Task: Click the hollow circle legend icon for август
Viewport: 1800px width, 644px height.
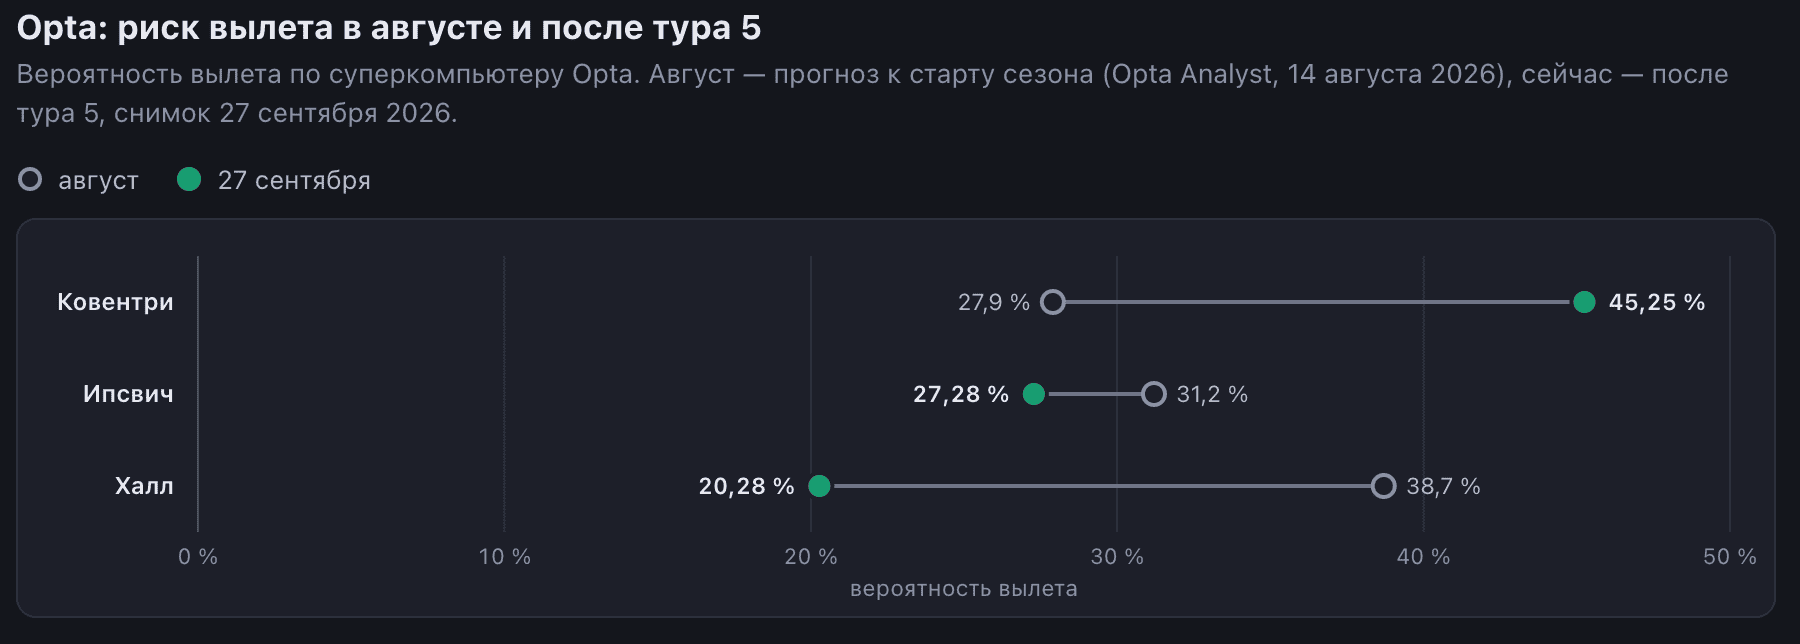Action: point(30,179)
